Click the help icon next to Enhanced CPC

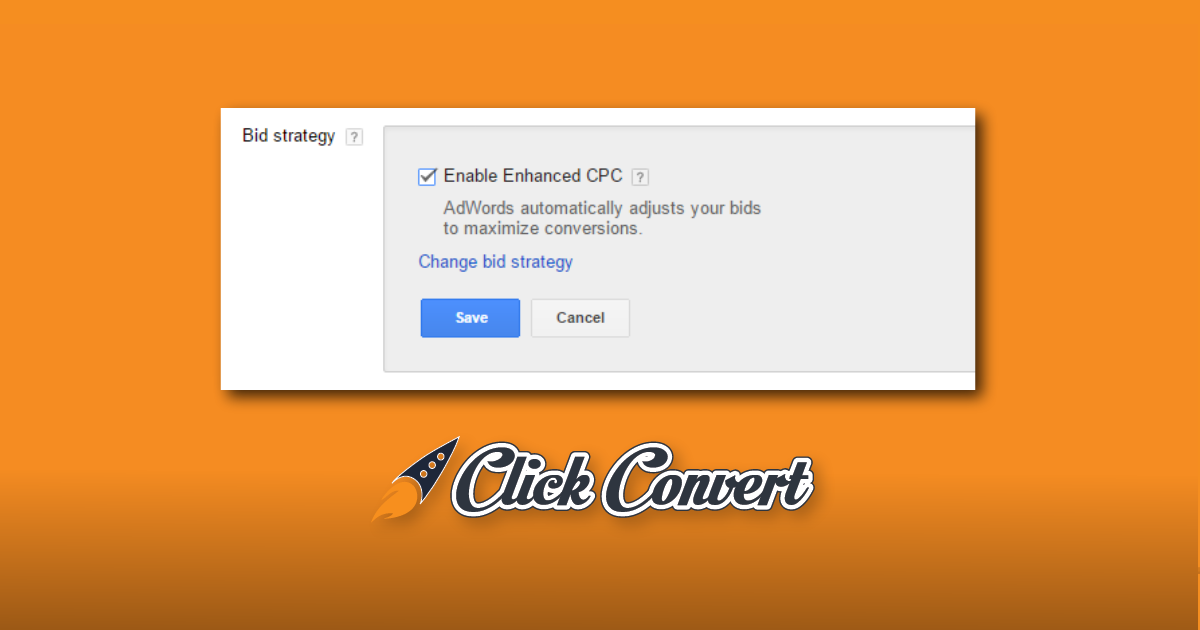click(x=640, y=177)
